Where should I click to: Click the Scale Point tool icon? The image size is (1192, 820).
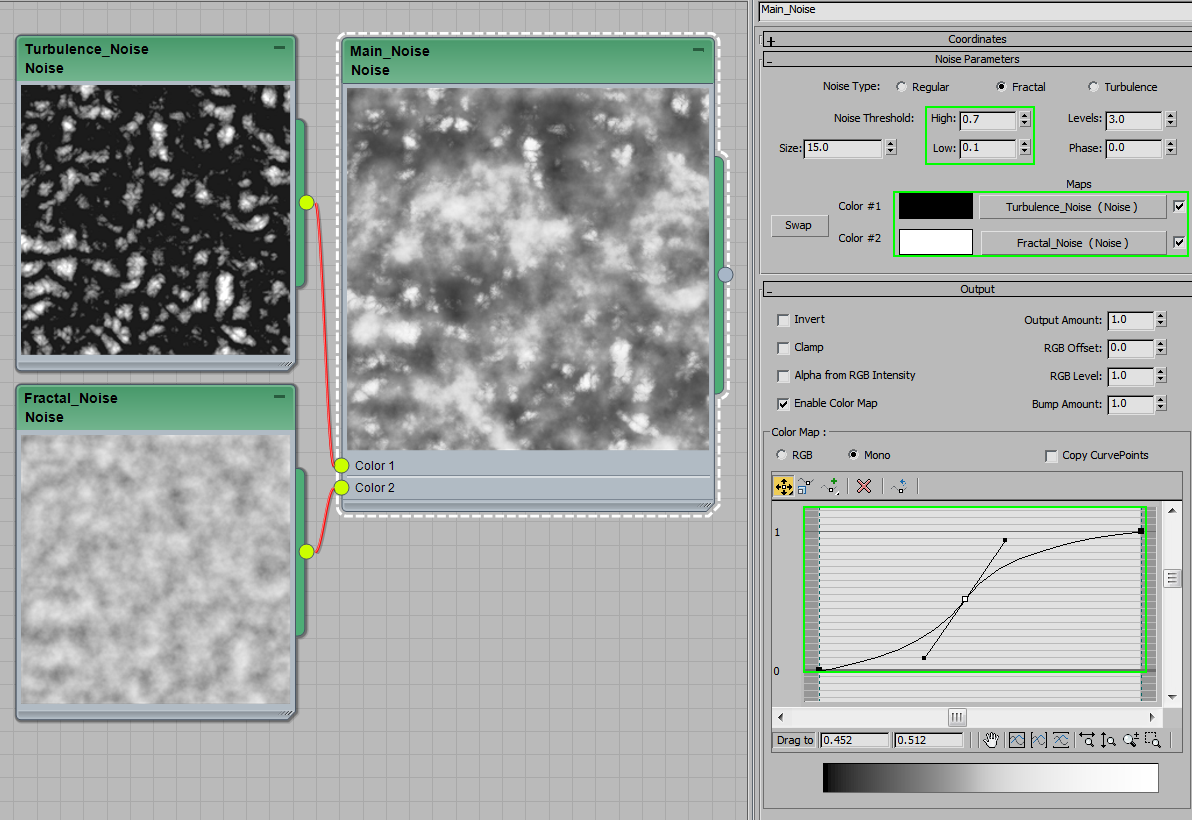805,486
